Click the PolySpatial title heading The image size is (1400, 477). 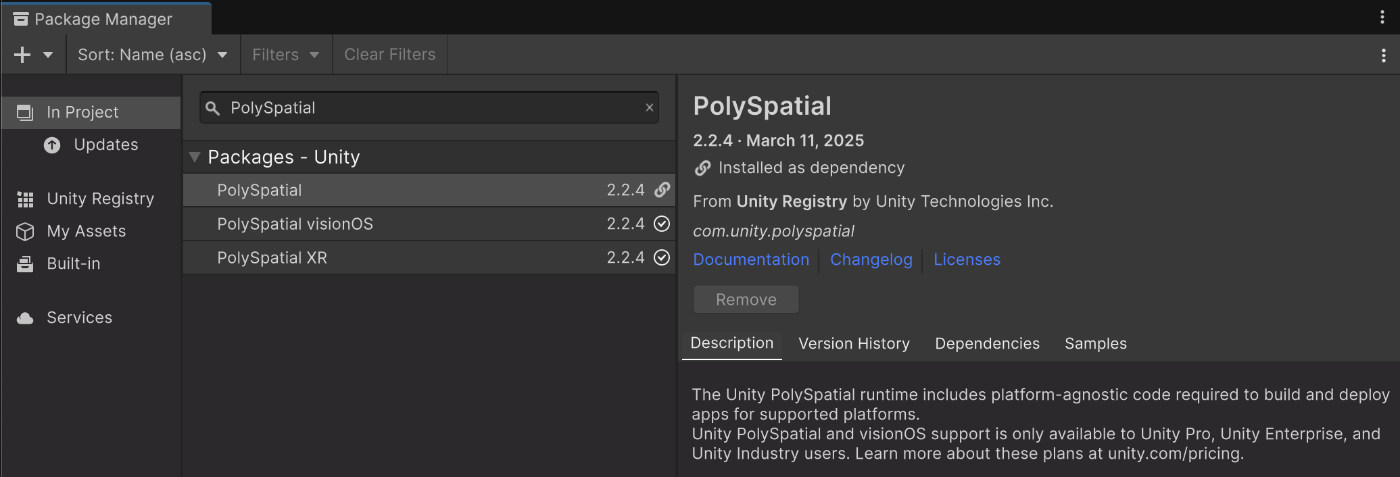click(x=762, y=106)
